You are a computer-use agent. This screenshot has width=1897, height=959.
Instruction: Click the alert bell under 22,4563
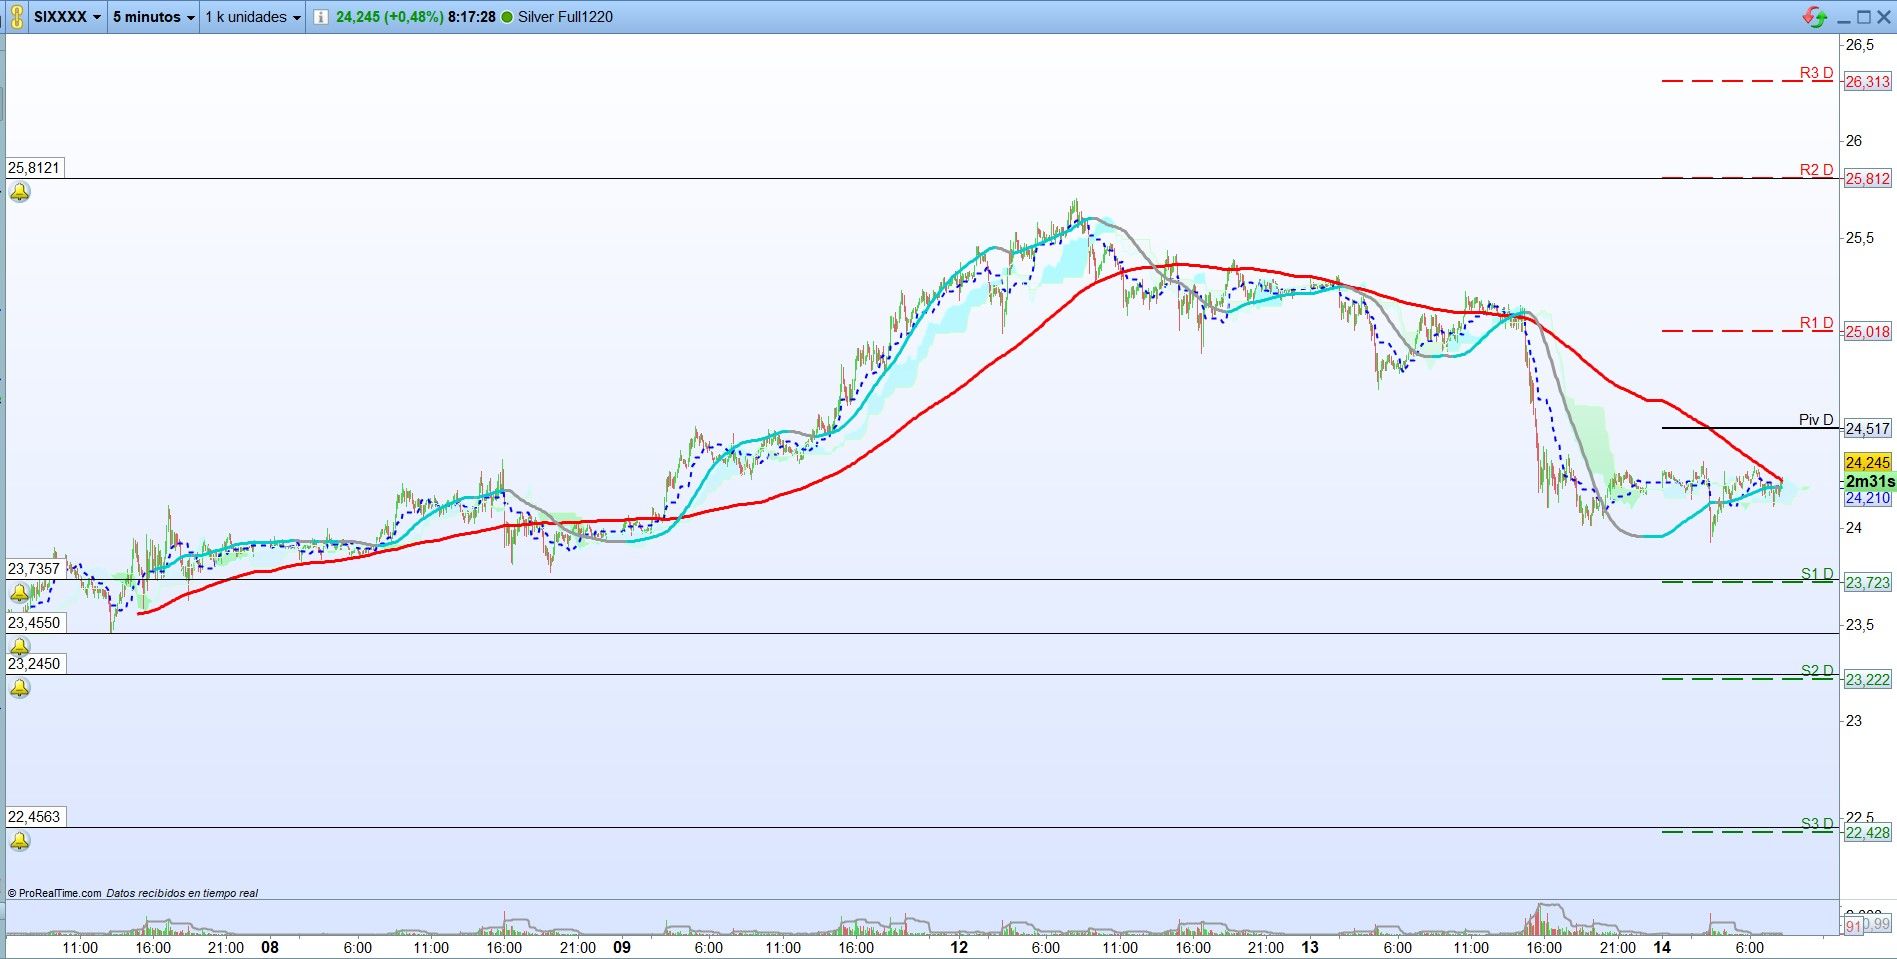point(20,841)
